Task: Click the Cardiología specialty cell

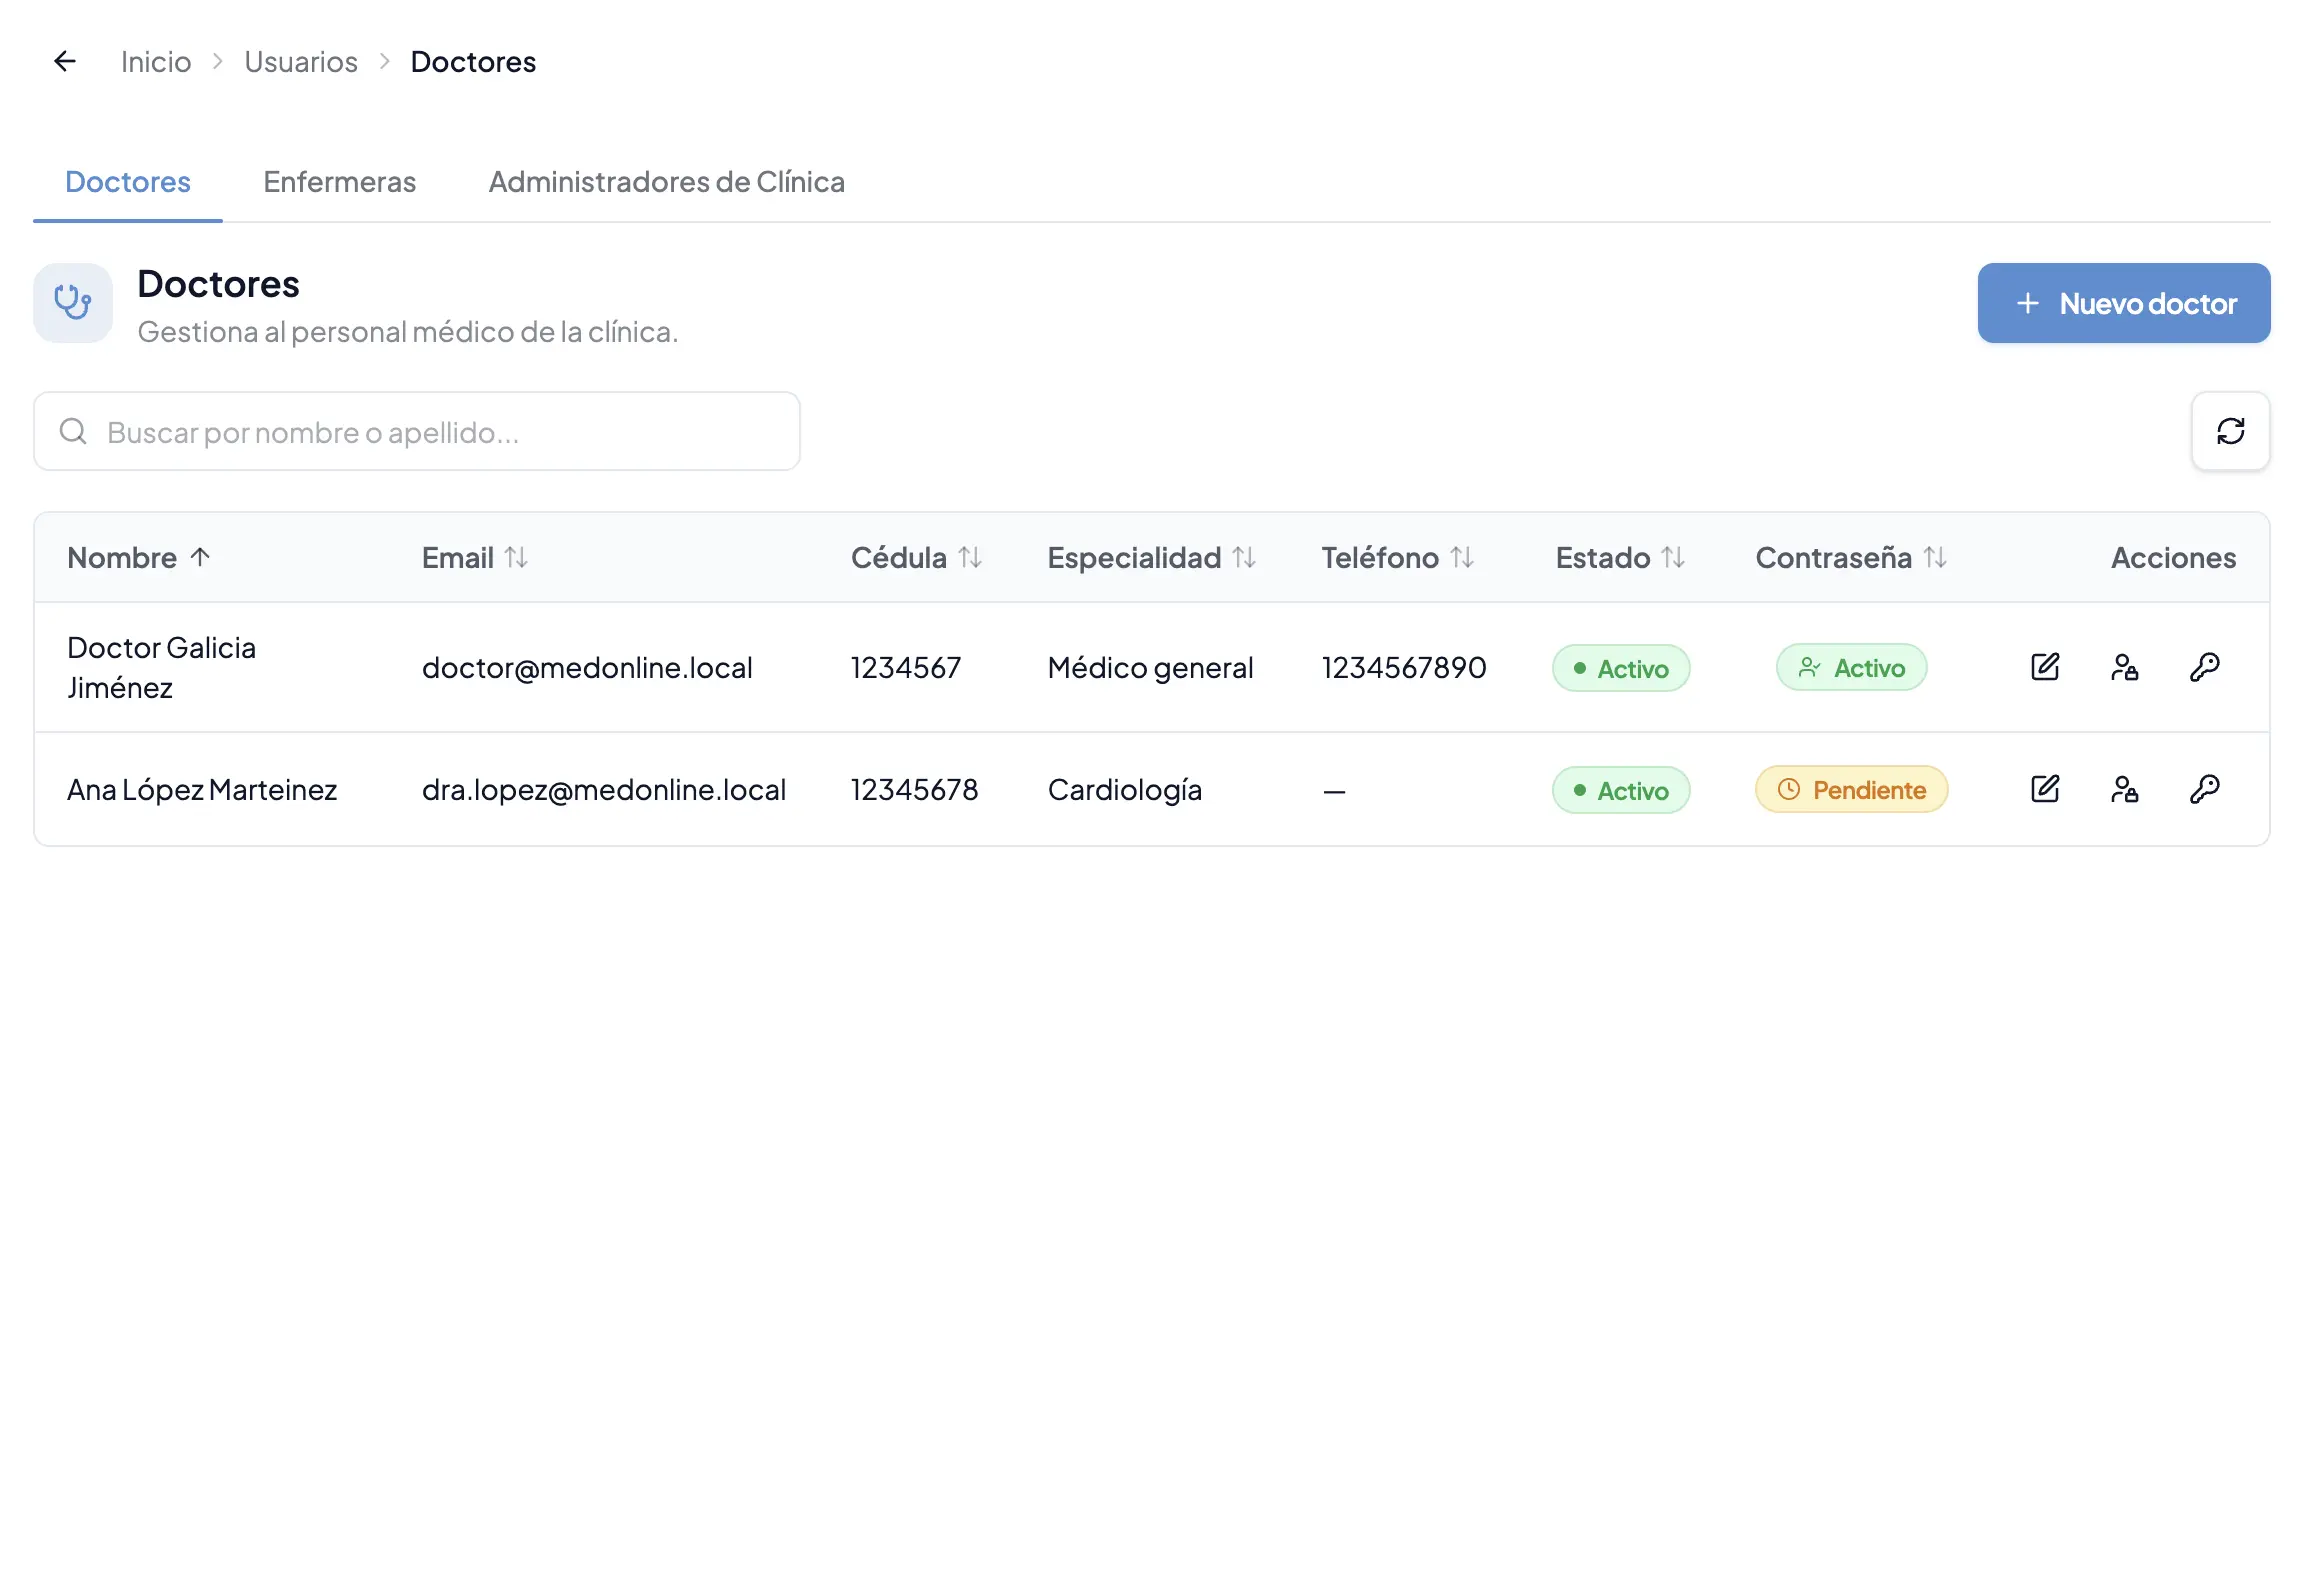Action: coord(1124,790)
